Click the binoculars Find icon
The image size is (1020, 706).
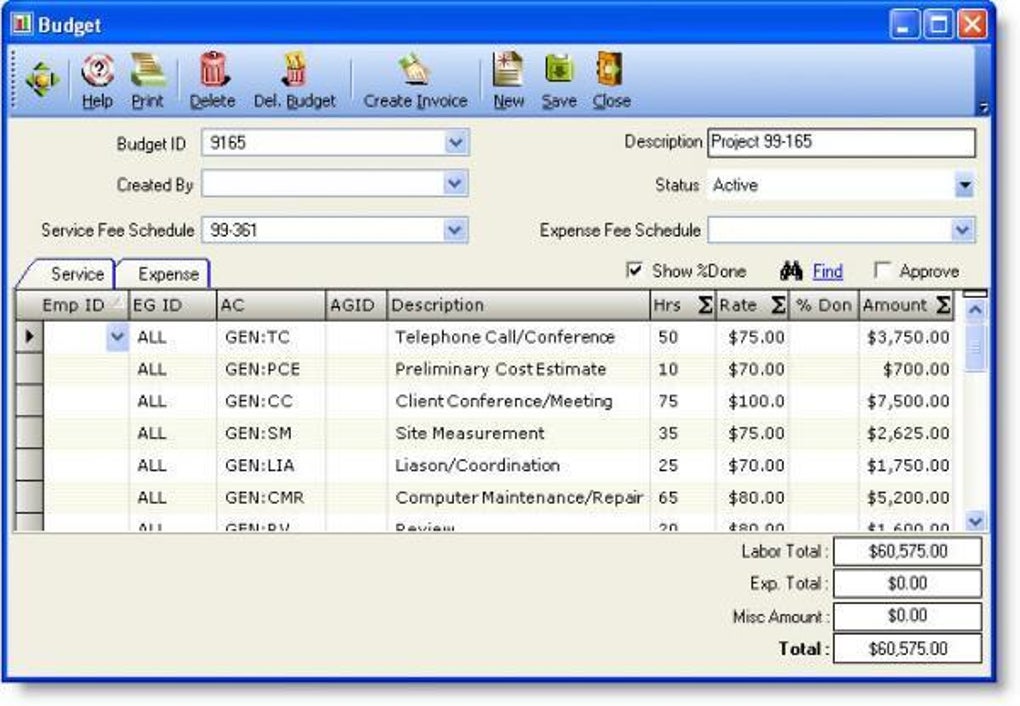793,271
